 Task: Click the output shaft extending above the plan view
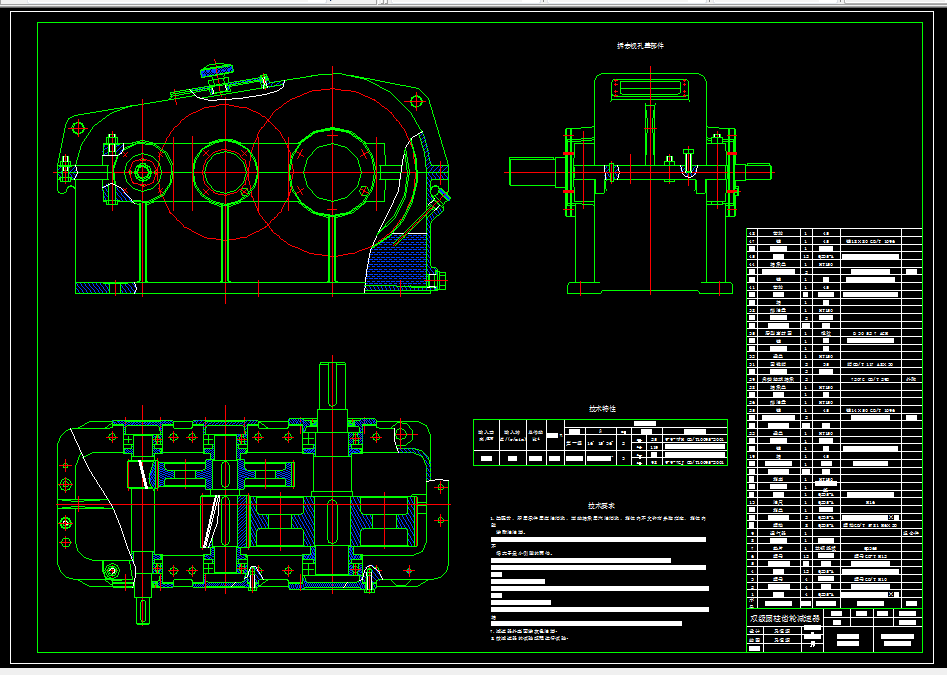coord(332,386)
